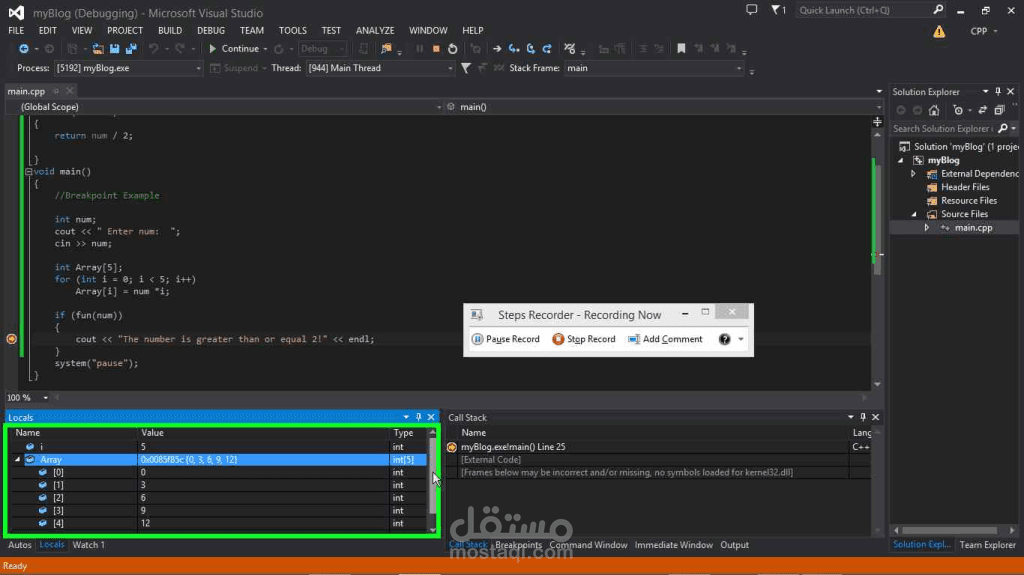Open the TEAM menu

pyautogui.click(x=251, y=31)
